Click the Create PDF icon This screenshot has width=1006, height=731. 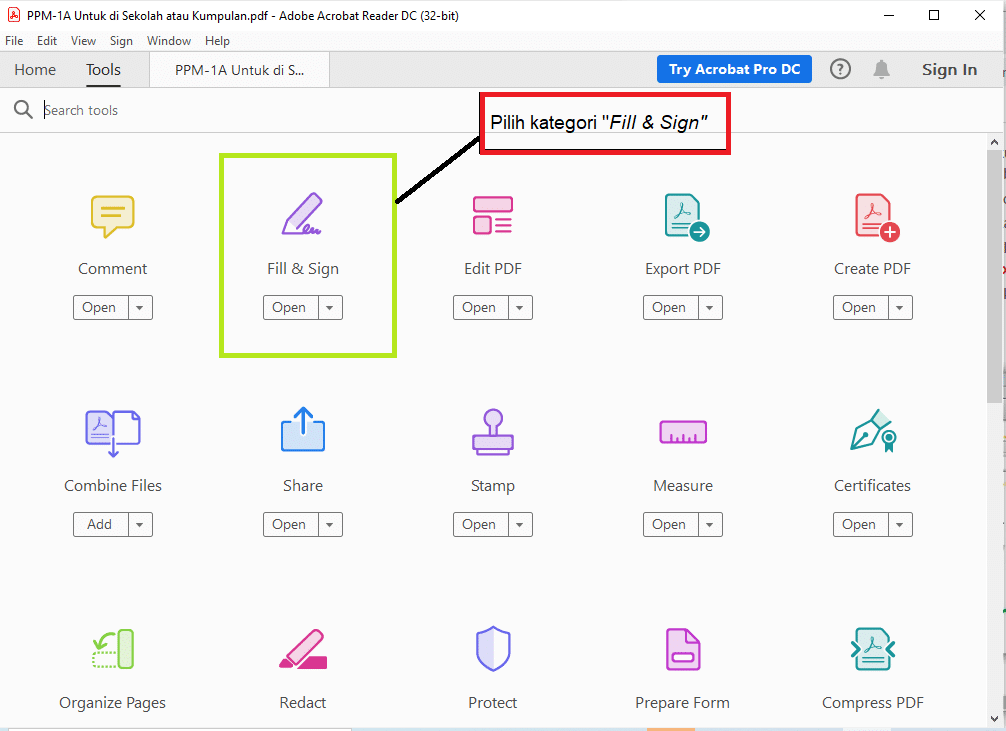pyautogui.click(x=874, y=216)
